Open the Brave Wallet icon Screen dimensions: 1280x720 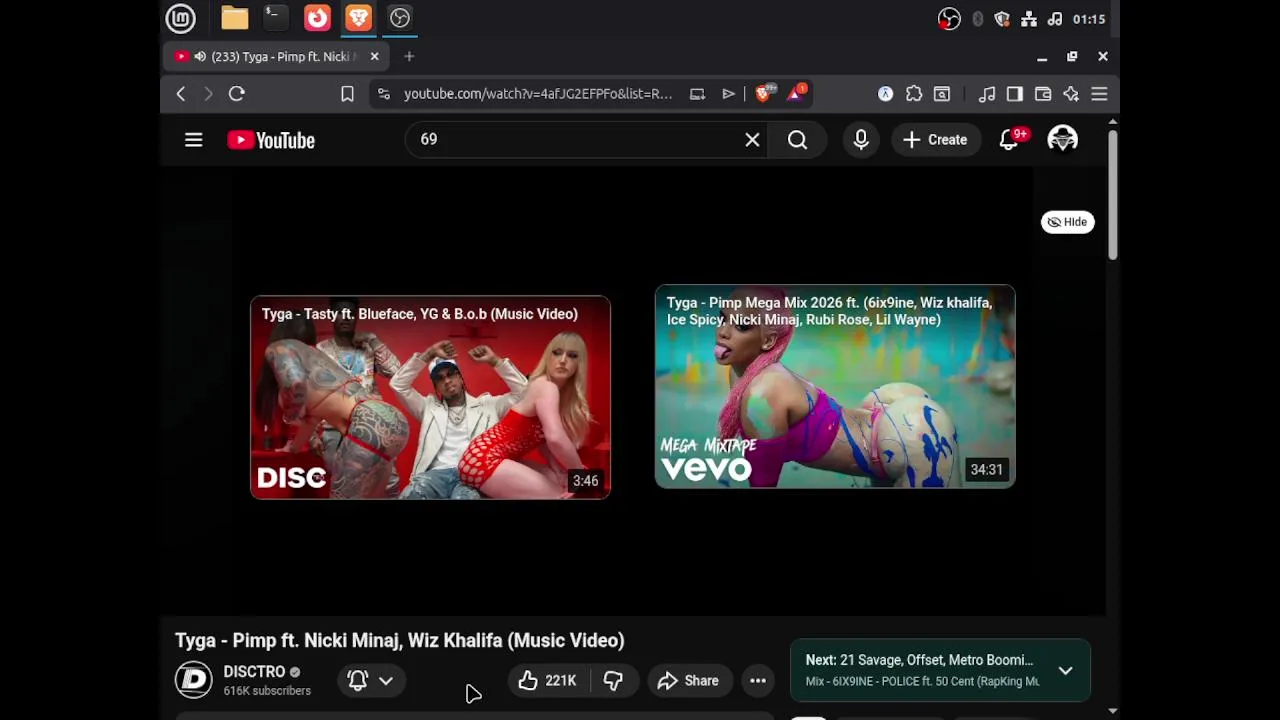(x=1043, y=94)
